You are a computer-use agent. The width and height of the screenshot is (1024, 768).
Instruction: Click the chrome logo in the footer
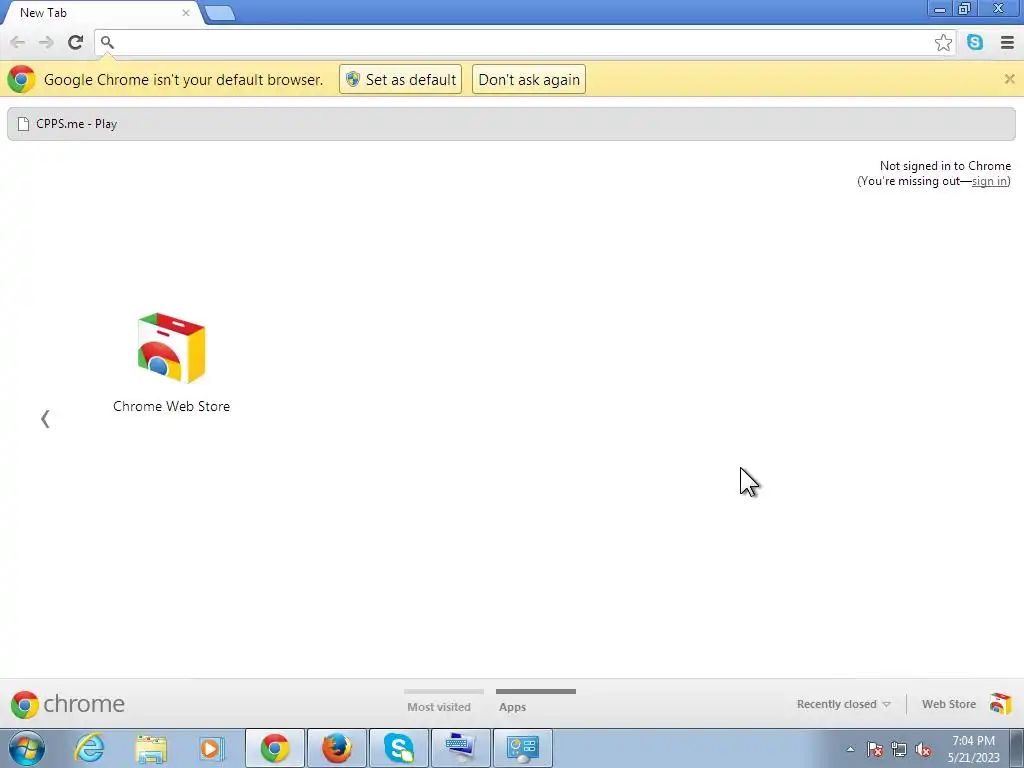67,704
